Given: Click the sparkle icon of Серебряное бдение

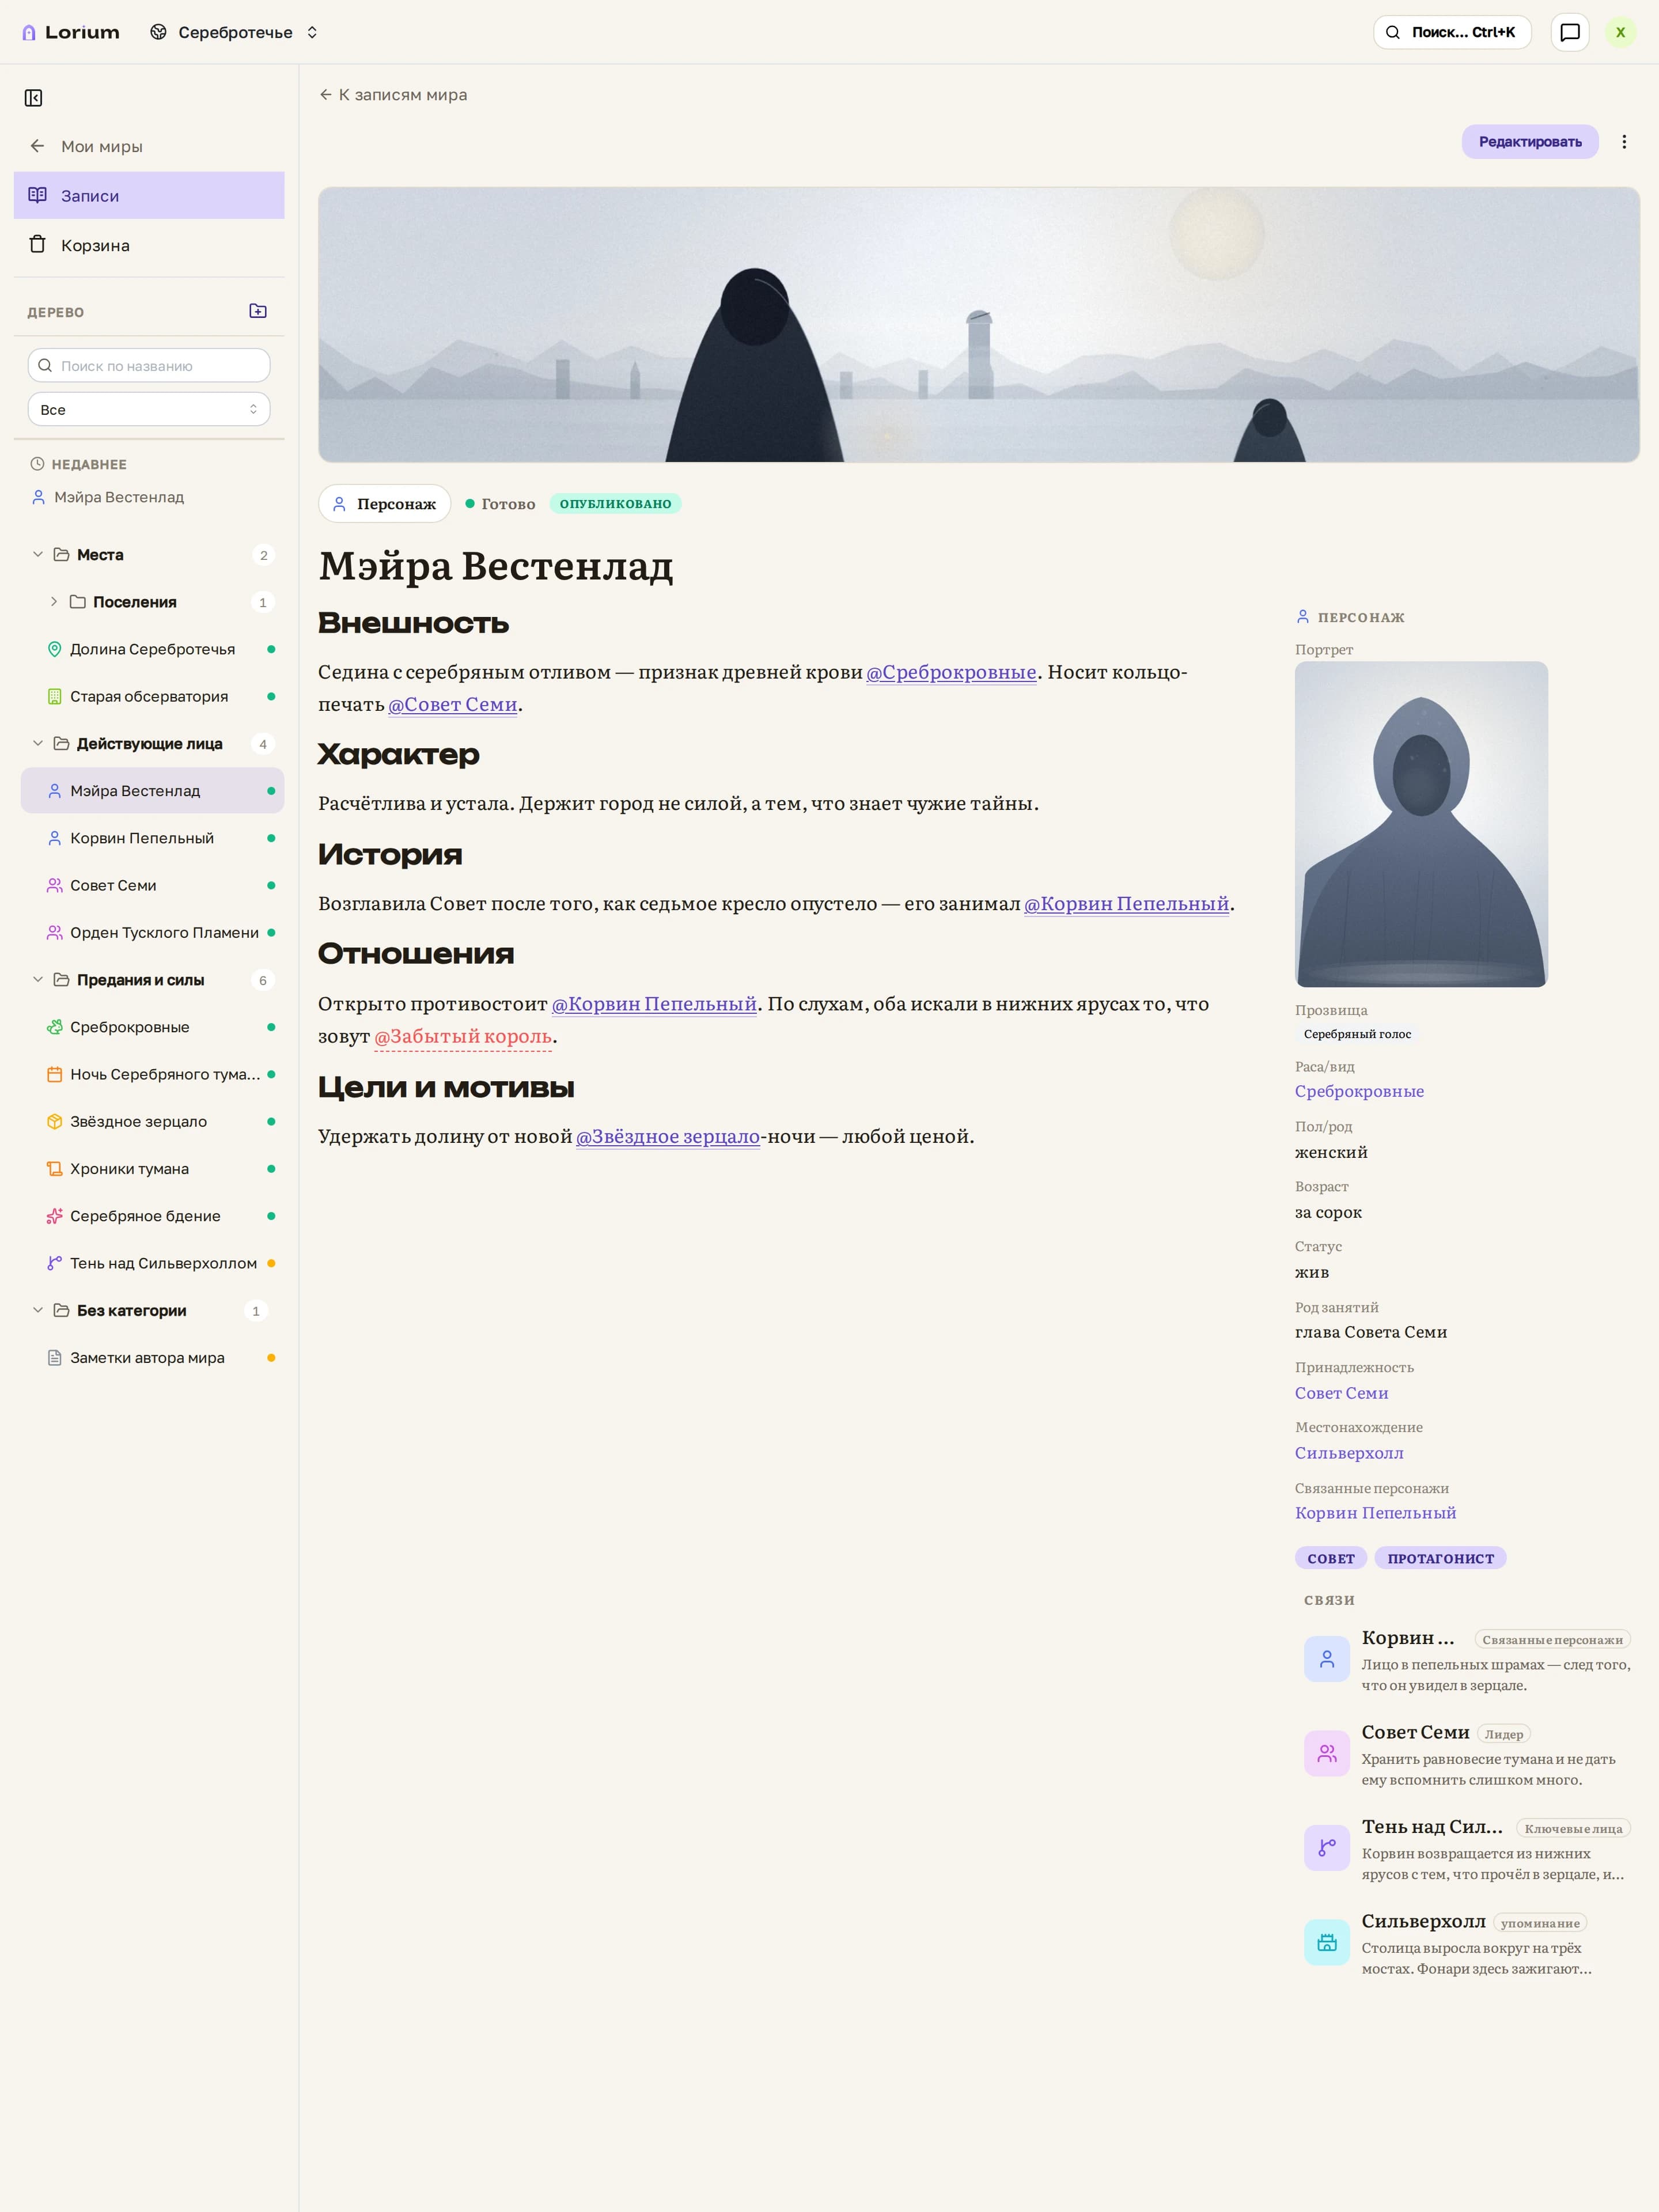Looking at the screenshot, I should click(55, 1217).
